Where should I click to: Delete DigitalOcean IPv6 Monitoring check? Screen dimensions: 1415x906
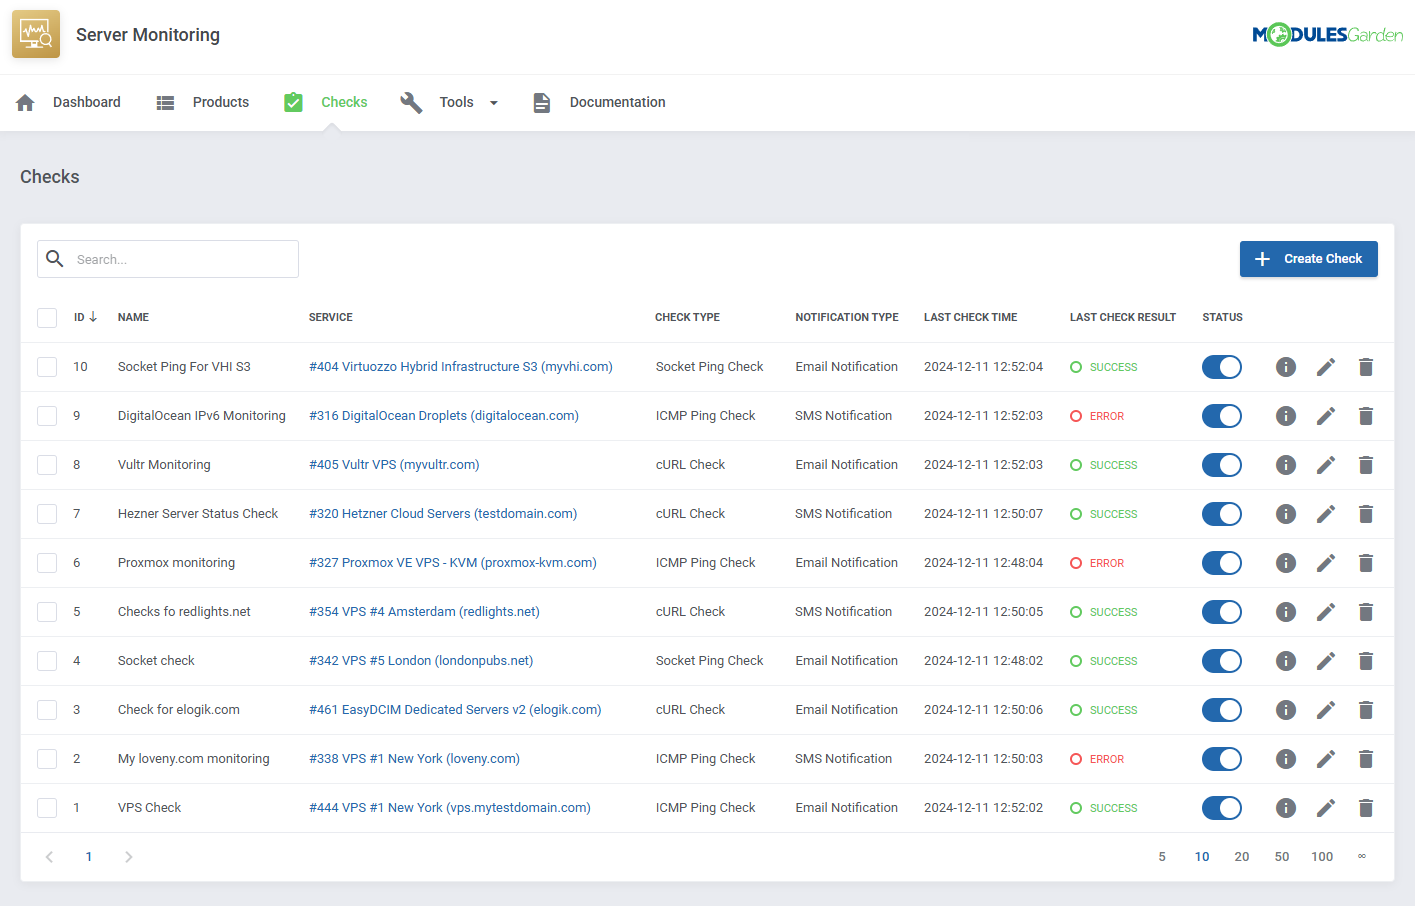1366,416
